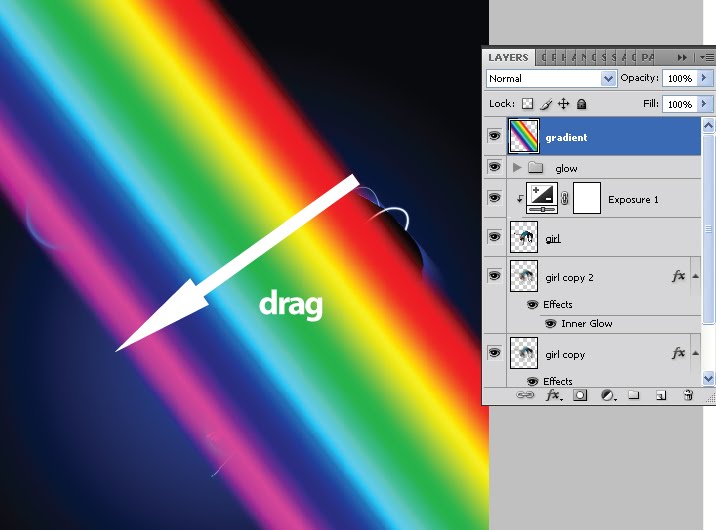Click the Create new layer icon
The image size is (716, 530).
click(x=661, y=395)
